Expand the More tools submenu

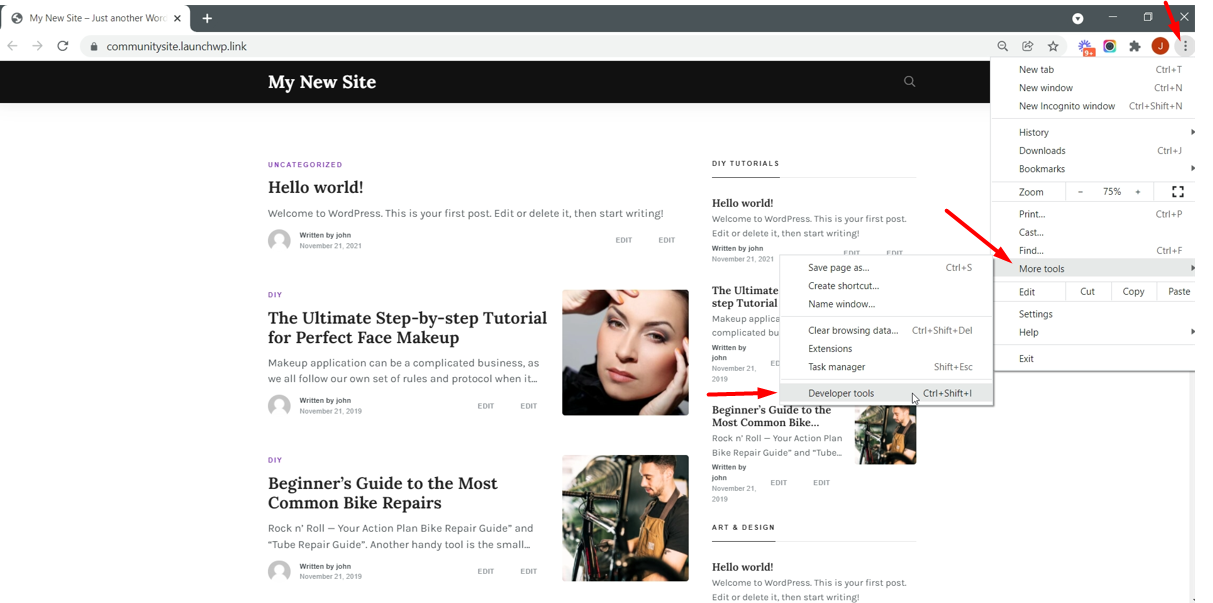(x=1092, y=268)
